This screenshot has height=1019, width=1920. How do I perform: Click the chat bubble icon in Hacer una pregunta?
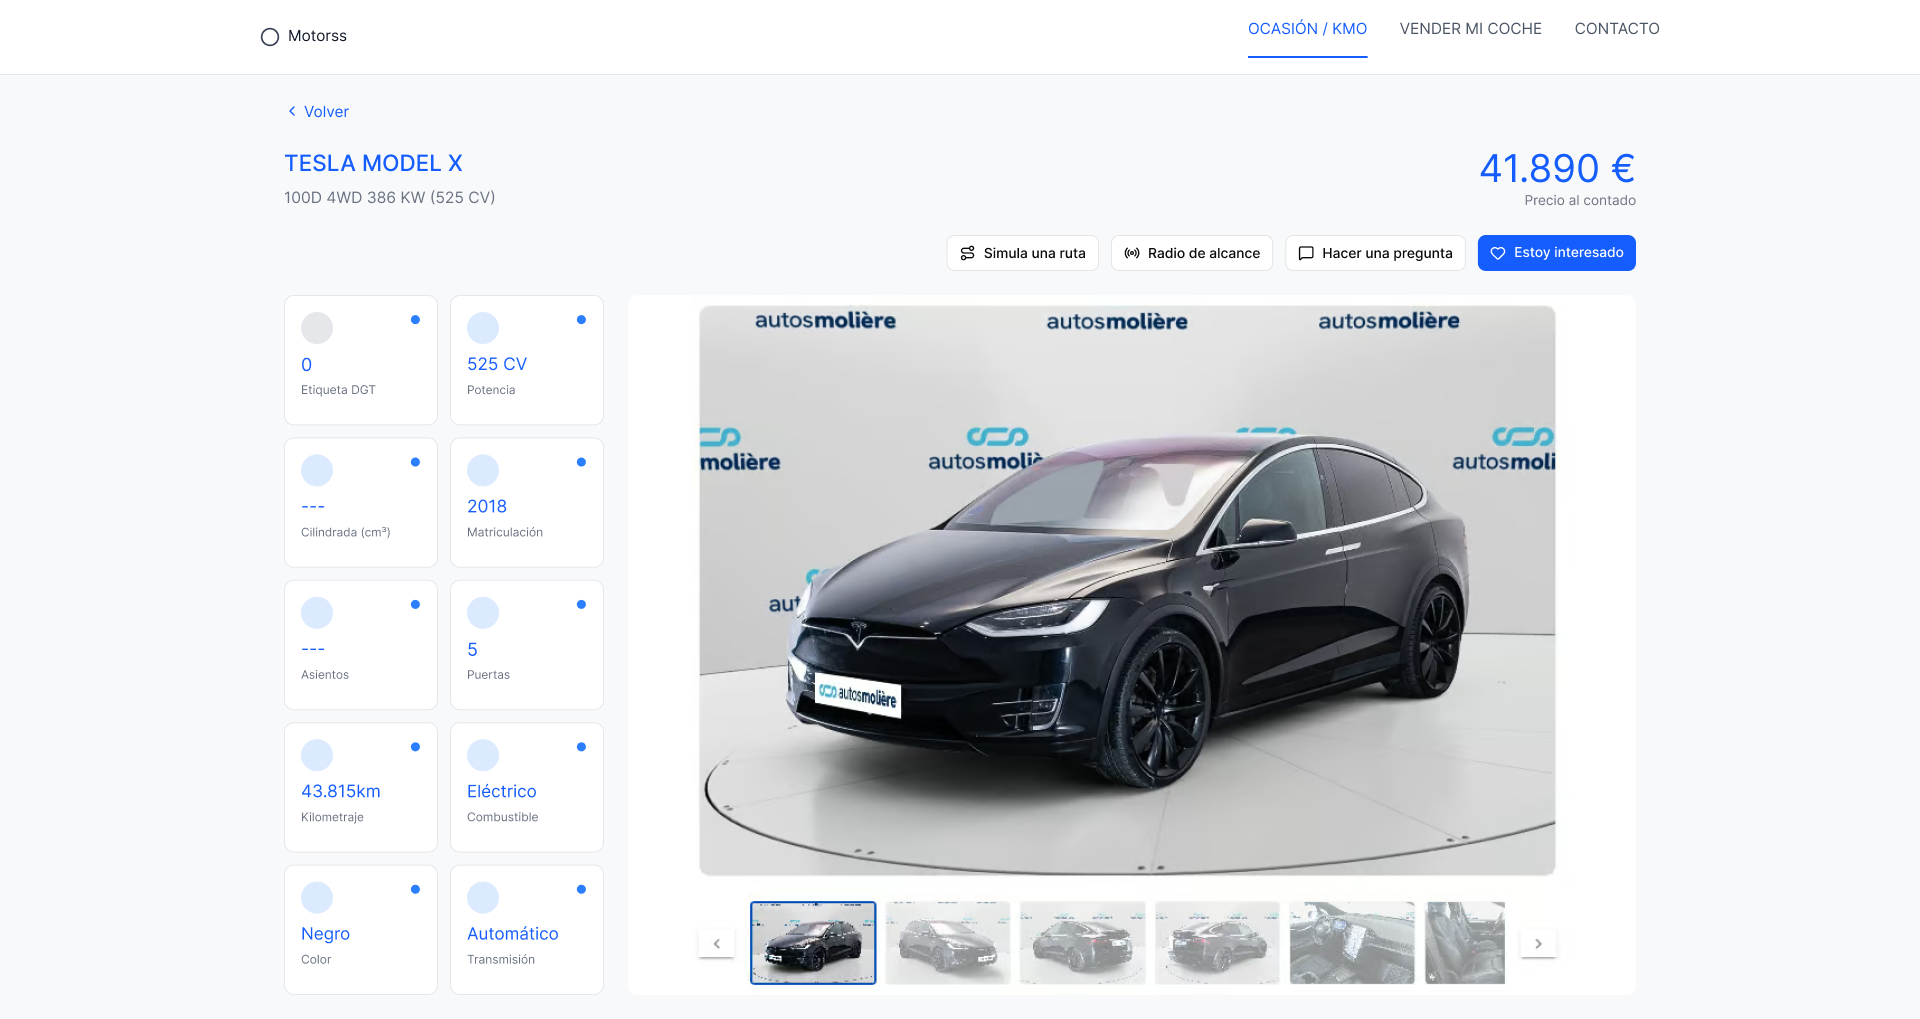1306,253
